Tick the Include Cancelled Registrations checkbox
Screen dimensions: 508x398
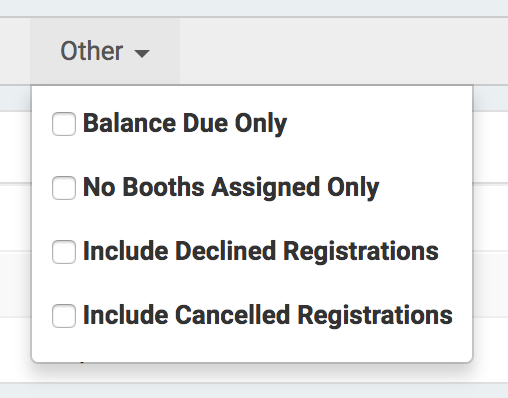64,316
